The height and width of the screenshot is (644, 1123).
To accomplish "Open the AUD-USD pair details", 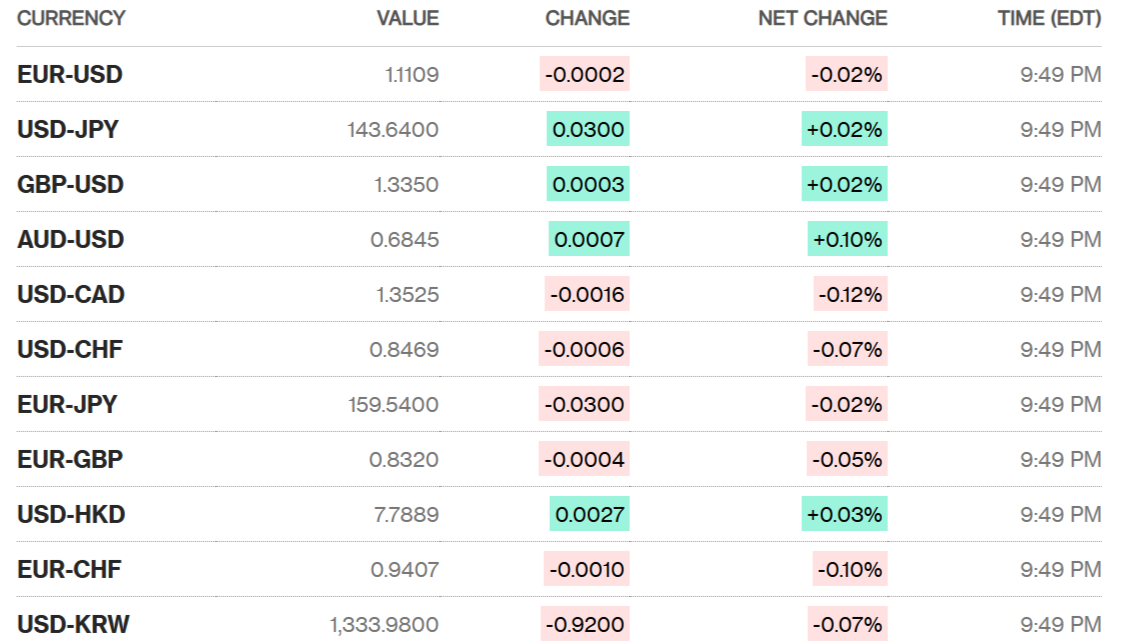I will coord(70,240).
